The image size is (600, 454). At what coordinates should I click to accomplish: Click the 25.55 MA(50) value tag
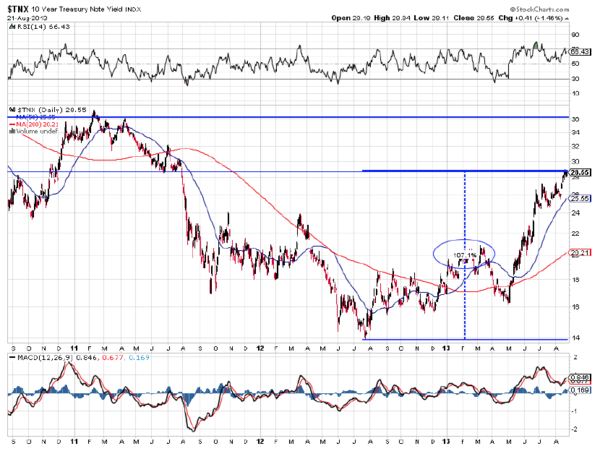coord(577,198)
